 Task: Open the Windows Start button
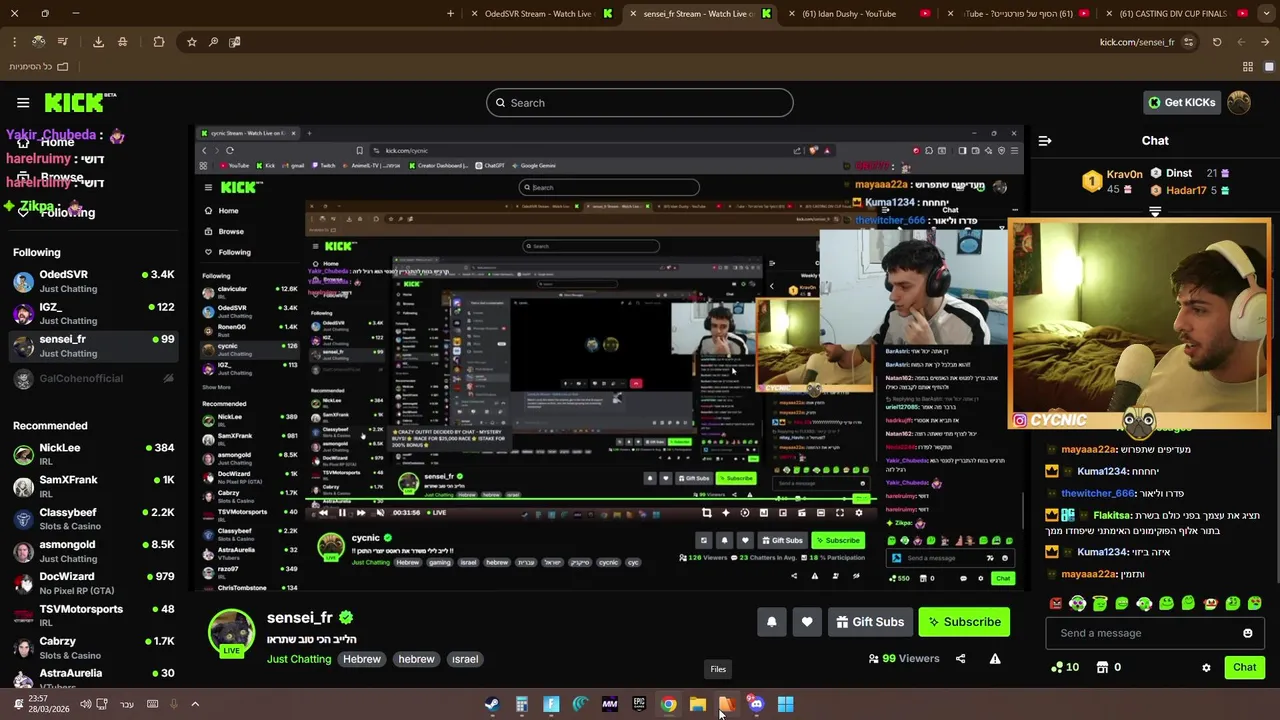pos(786,704)
